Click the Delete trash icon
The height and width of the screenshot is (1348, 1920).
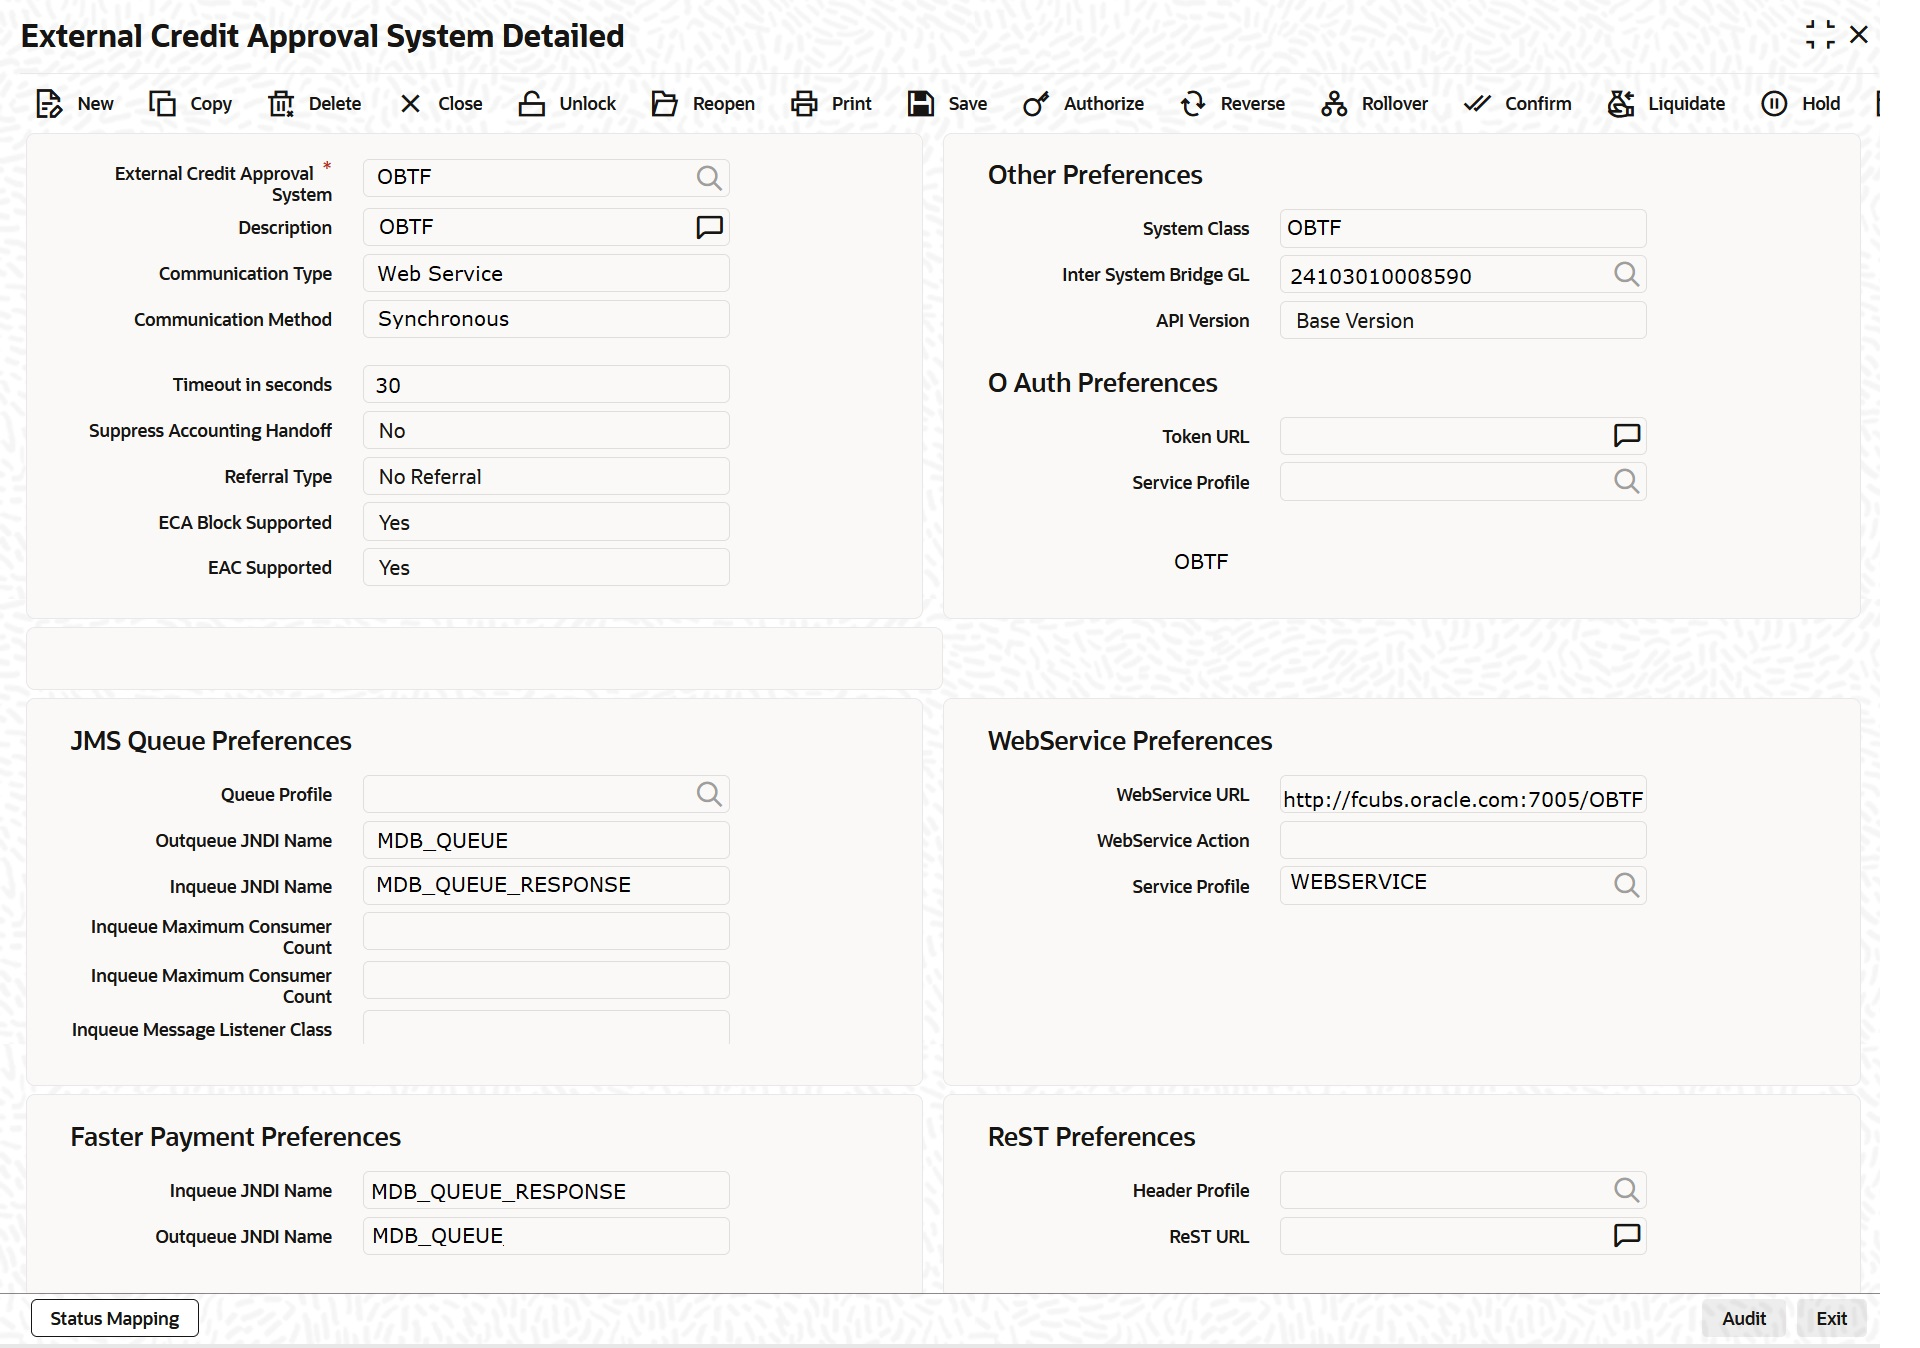click(281, 104)
